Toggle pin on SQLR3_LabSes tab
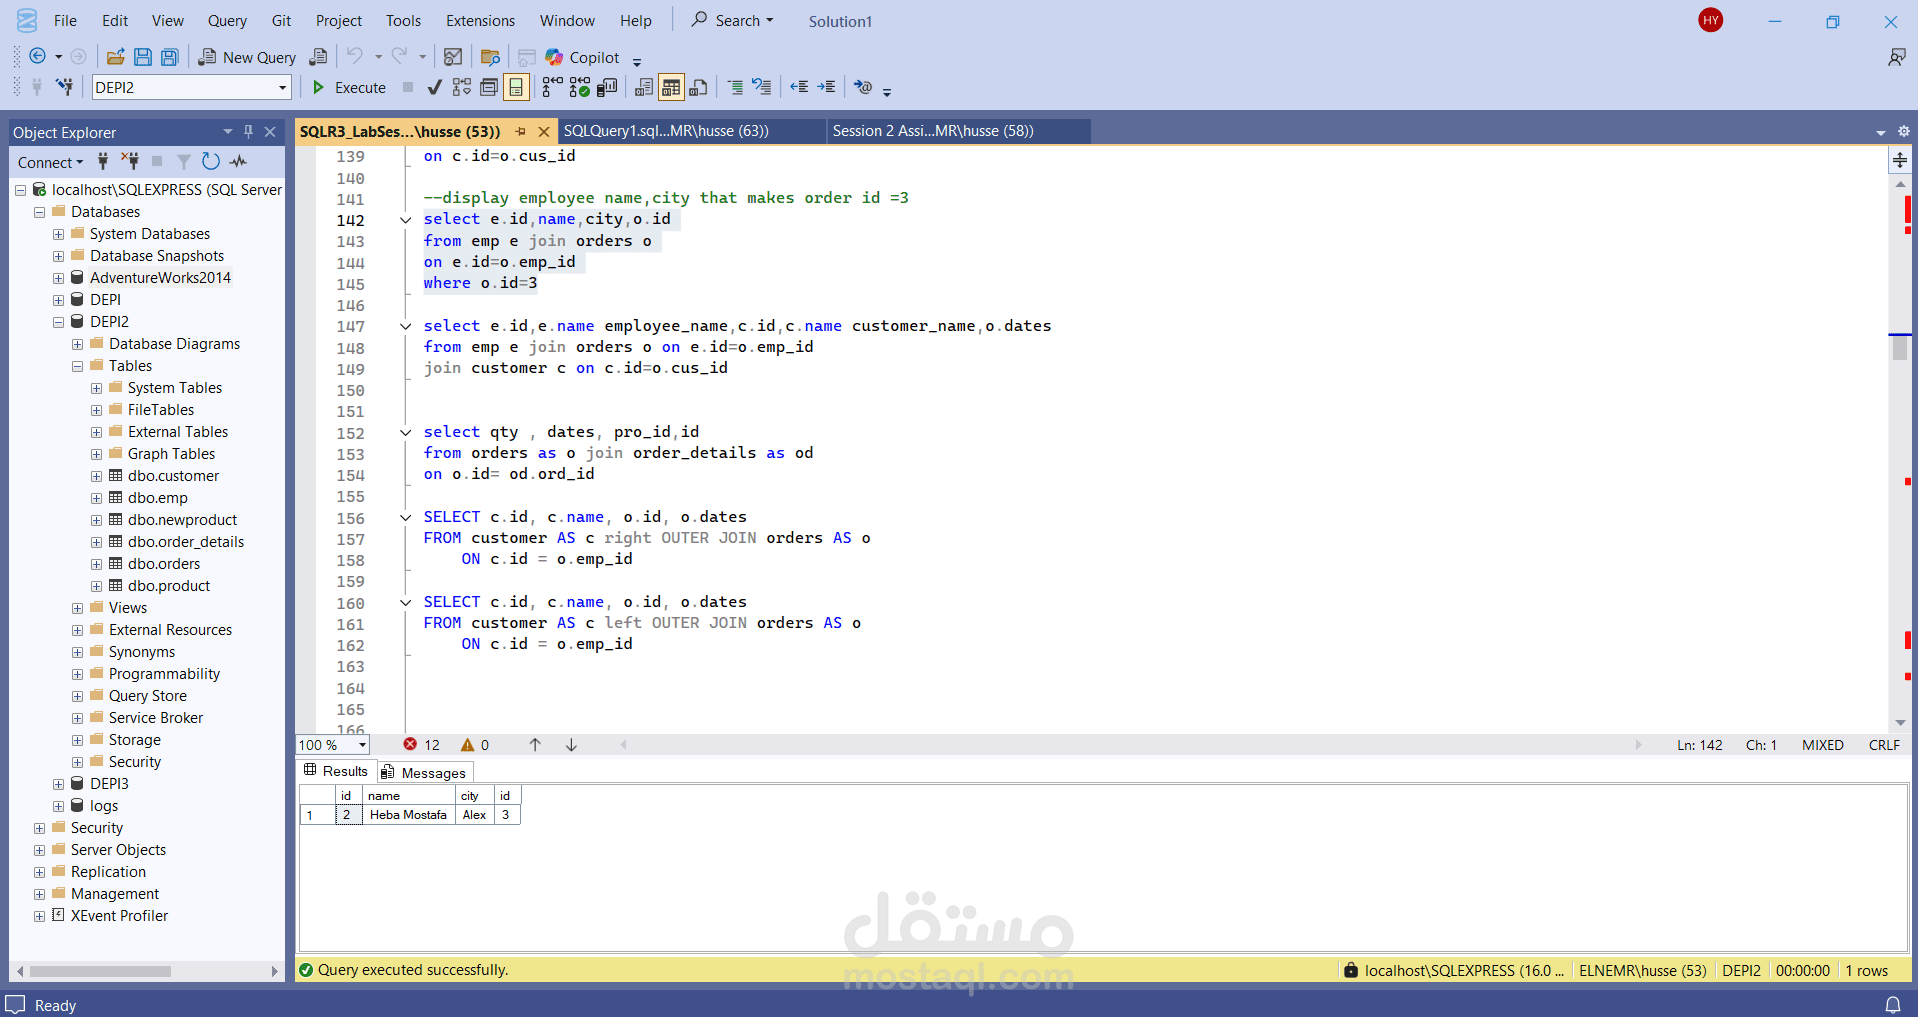The width and height of the screenshot is (1918, 1017). click(520, 131)
